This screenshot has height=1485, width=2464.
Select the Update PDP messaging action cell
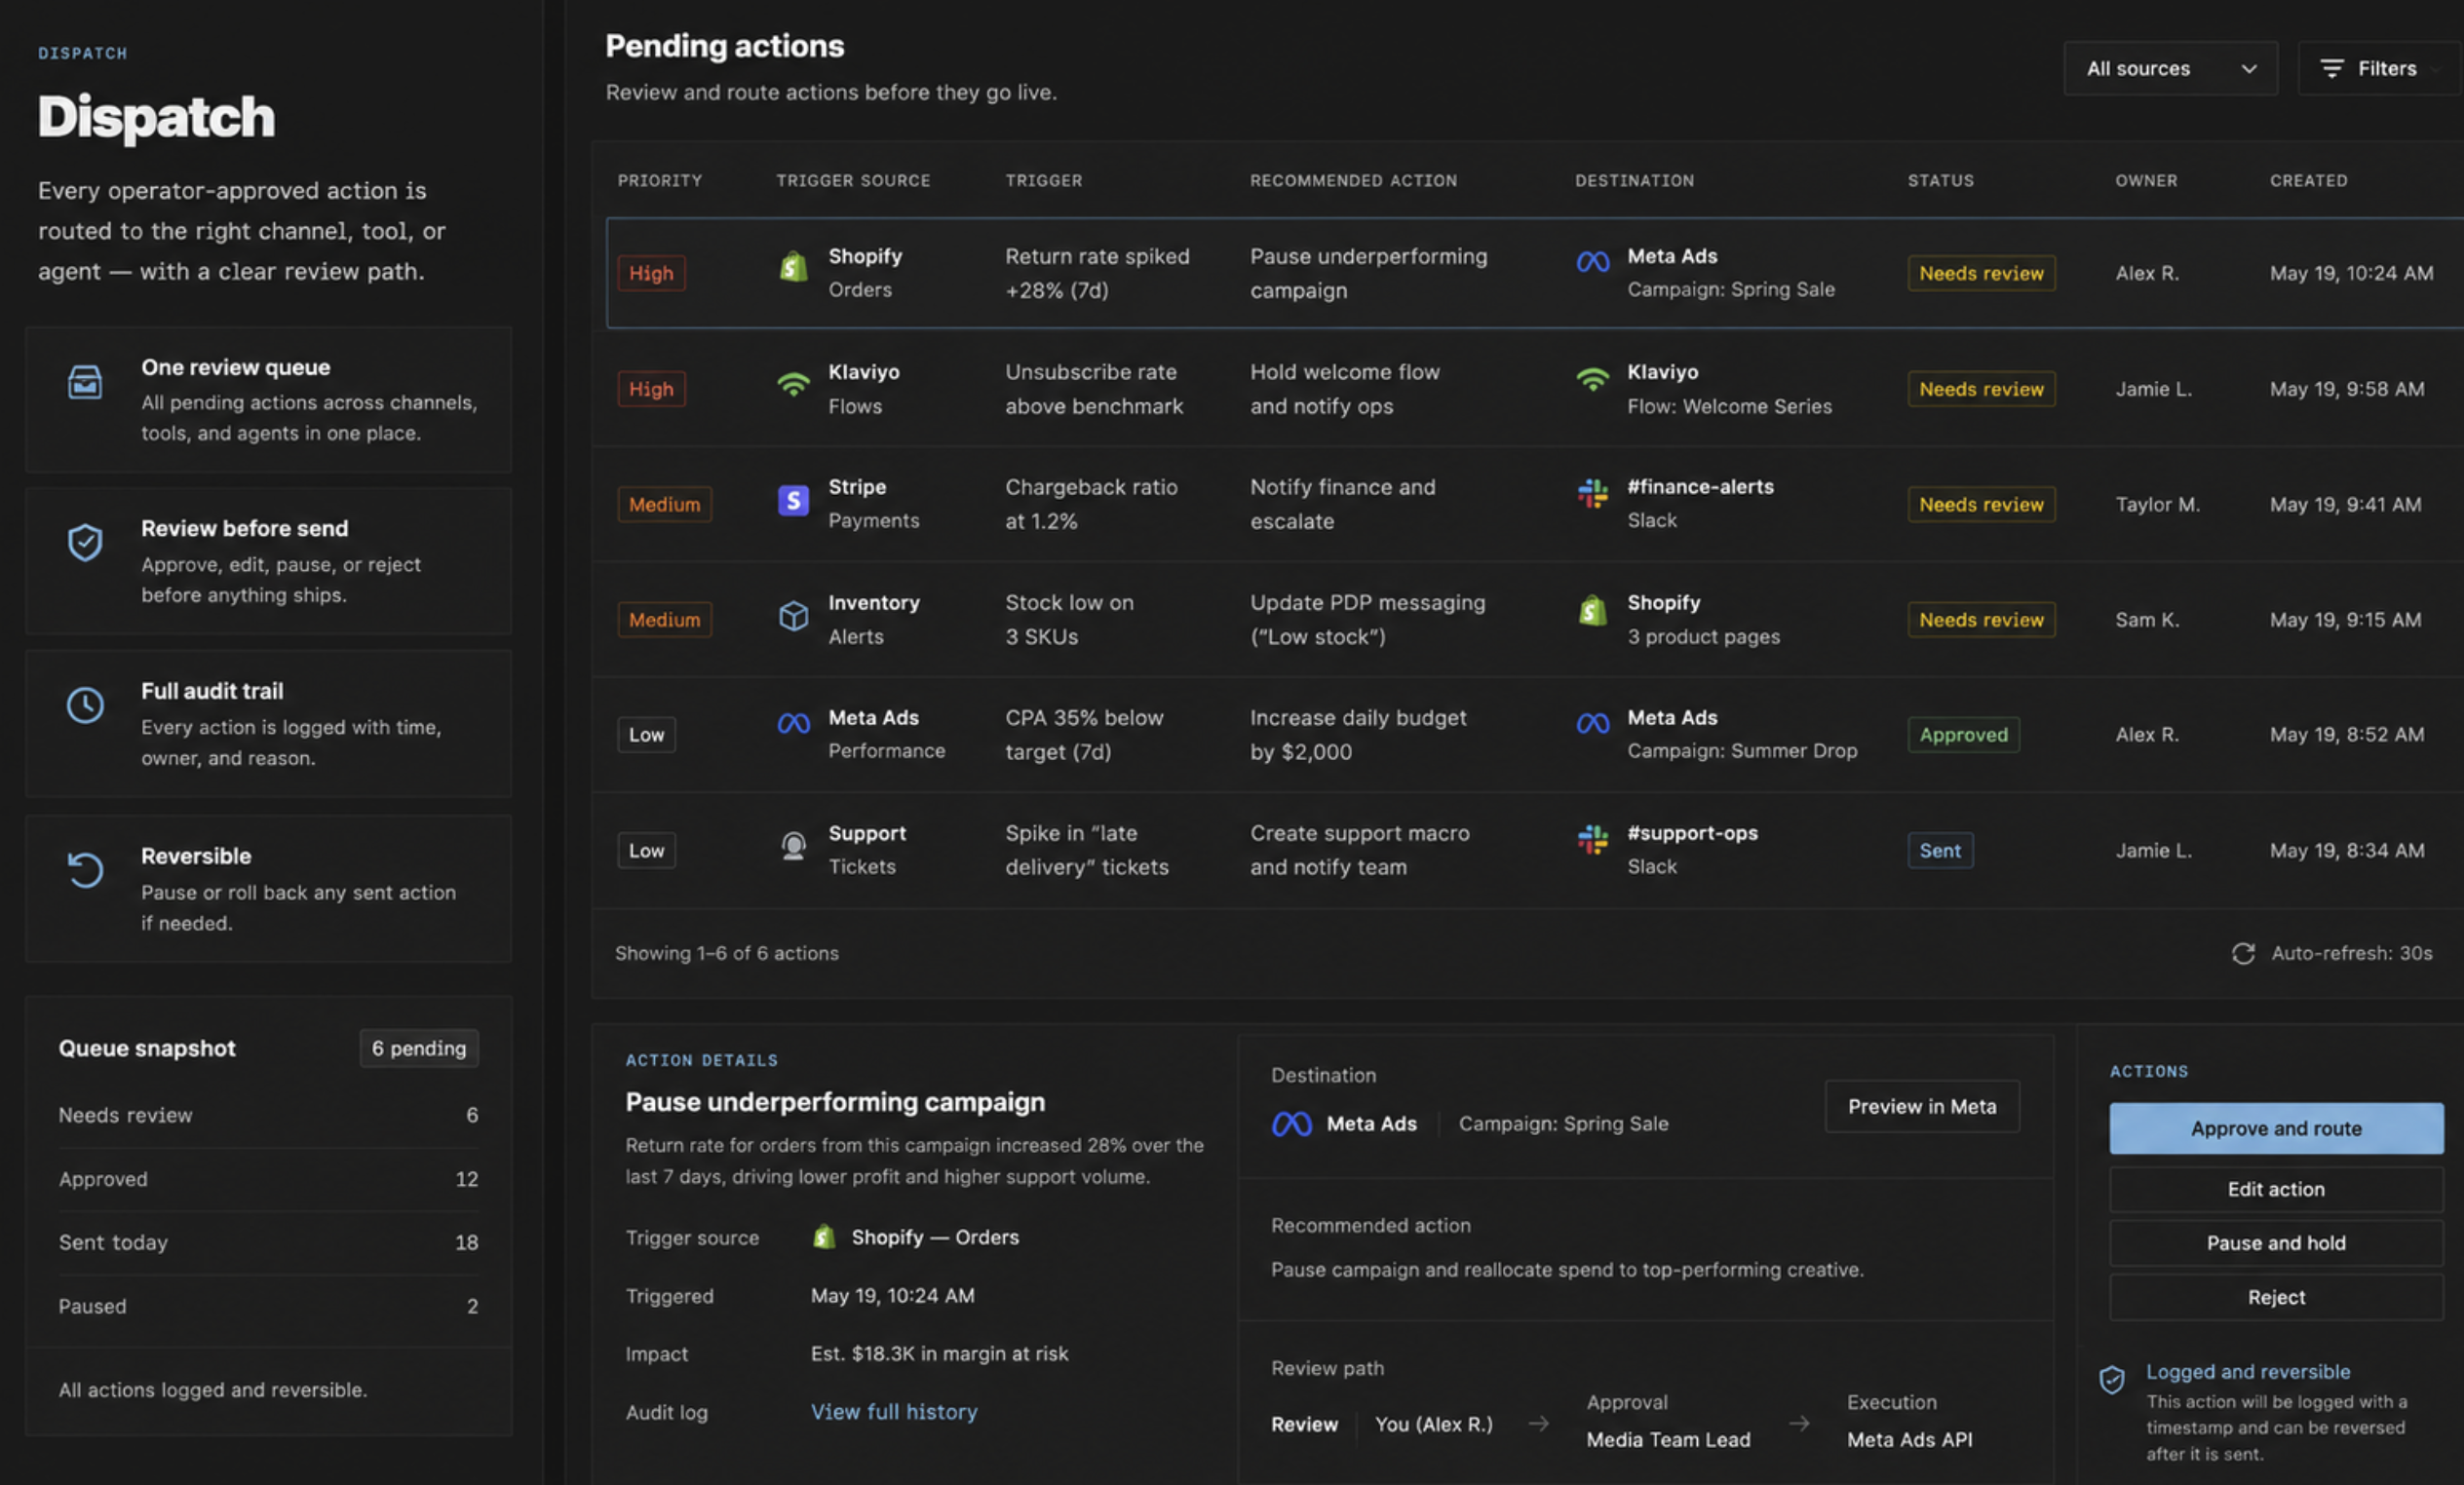pos(1367,619)
